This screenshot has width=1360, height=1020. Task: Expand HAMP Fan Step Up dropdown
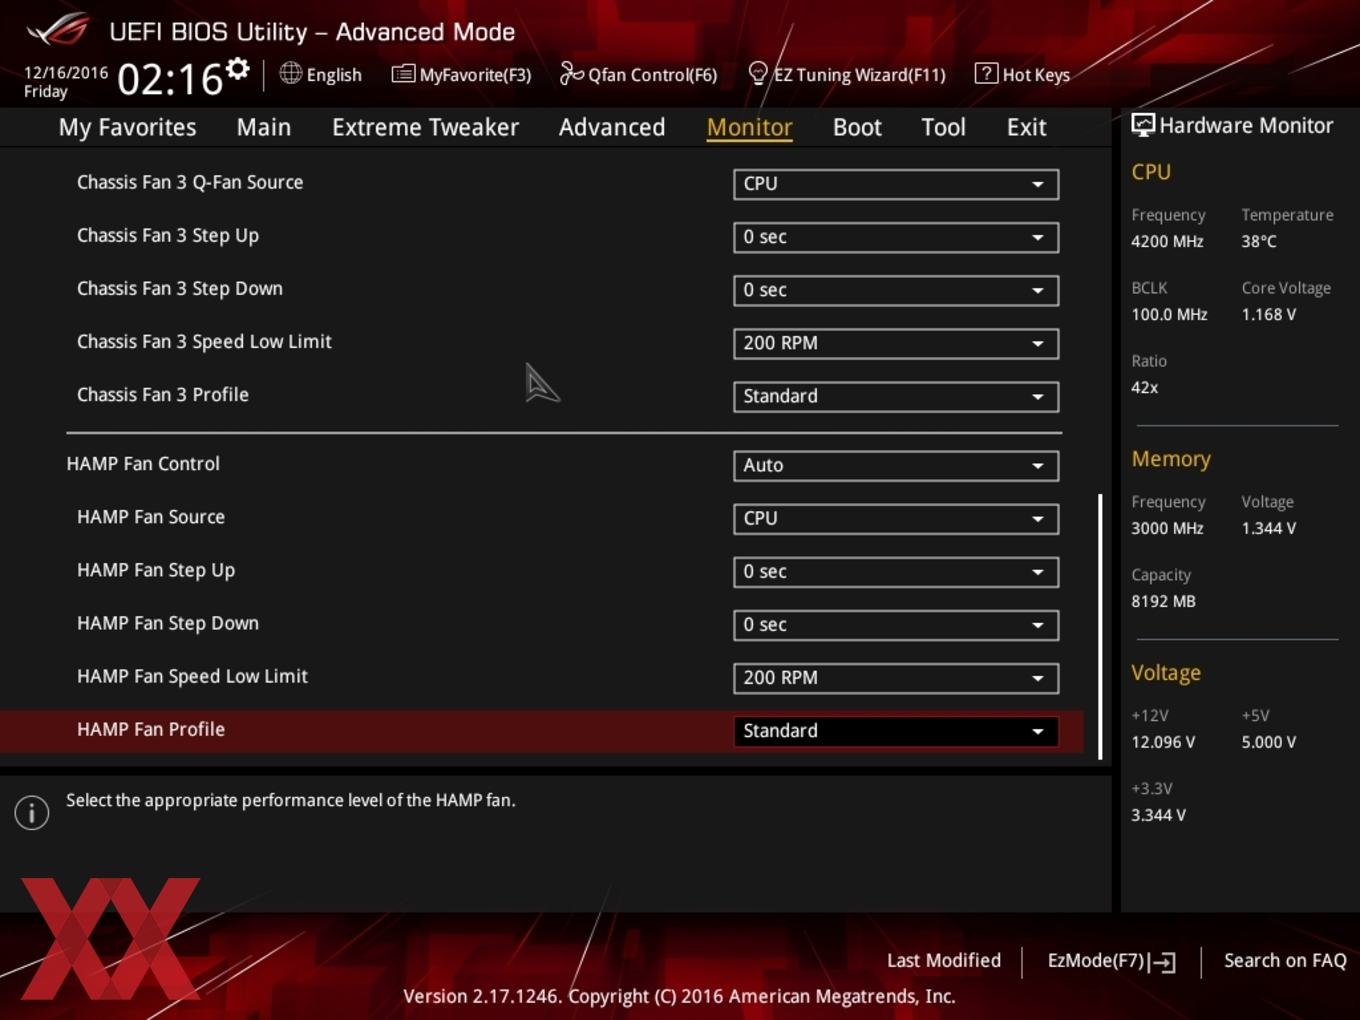tap(896, 571)
